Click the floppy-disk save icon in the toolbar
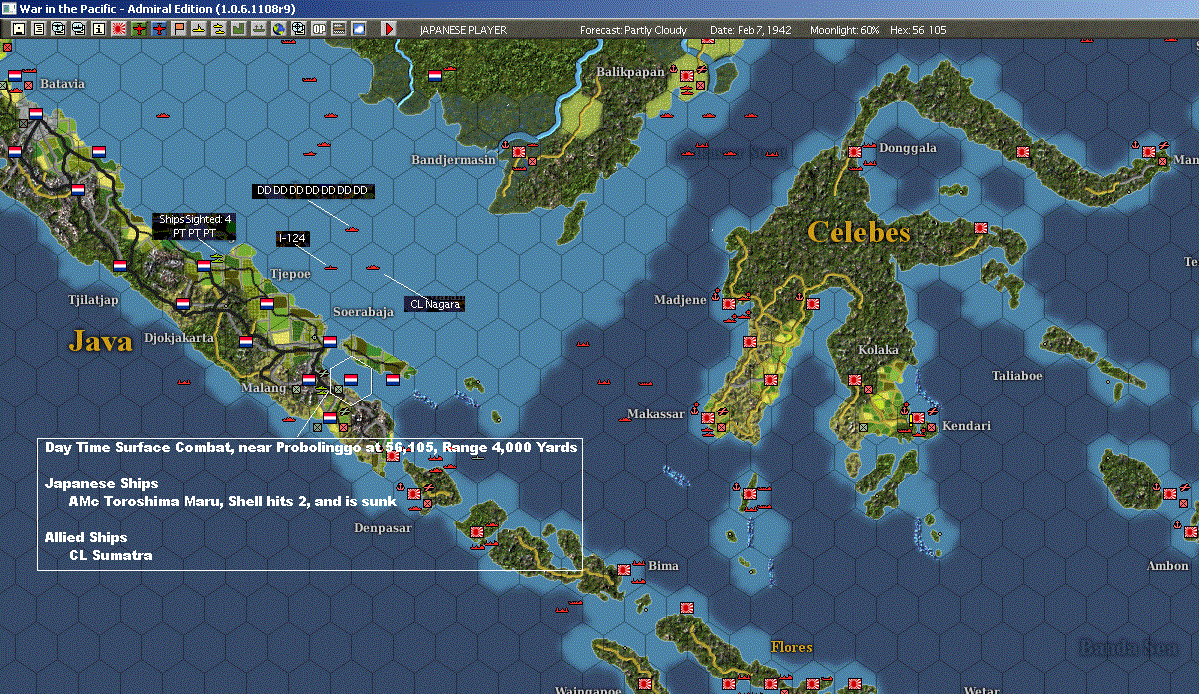This screenshot has width=1199, height=694. click(x=19, y=29)
